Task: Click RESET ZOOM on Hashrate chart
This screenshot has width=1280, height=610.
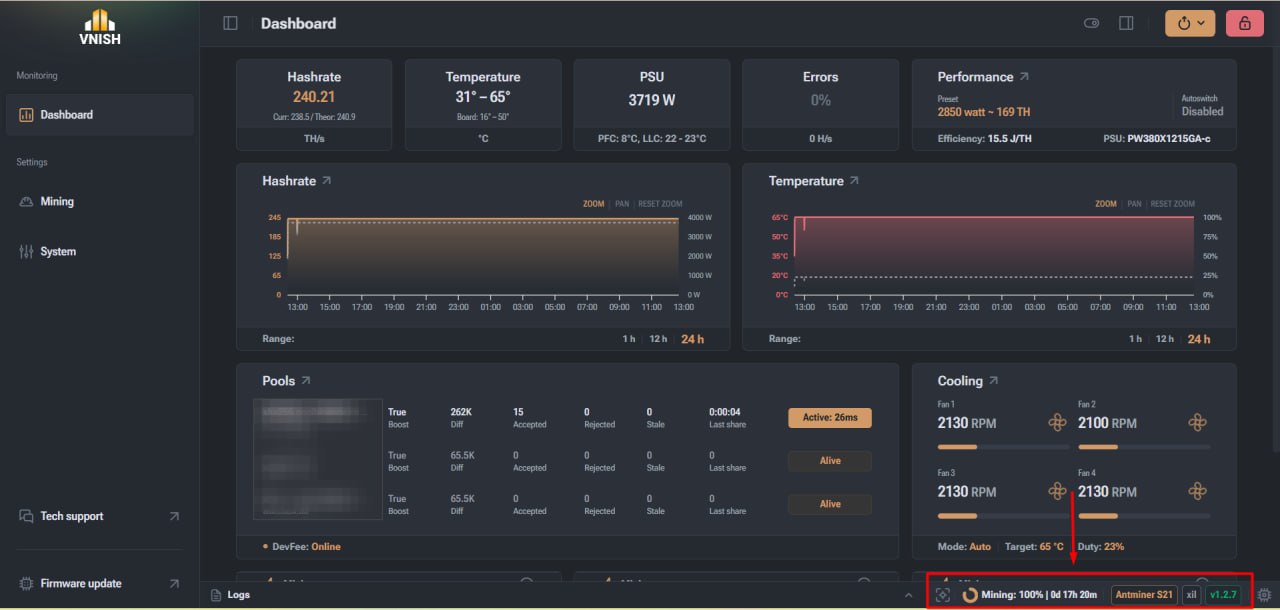Action: [x=660, y=204]
